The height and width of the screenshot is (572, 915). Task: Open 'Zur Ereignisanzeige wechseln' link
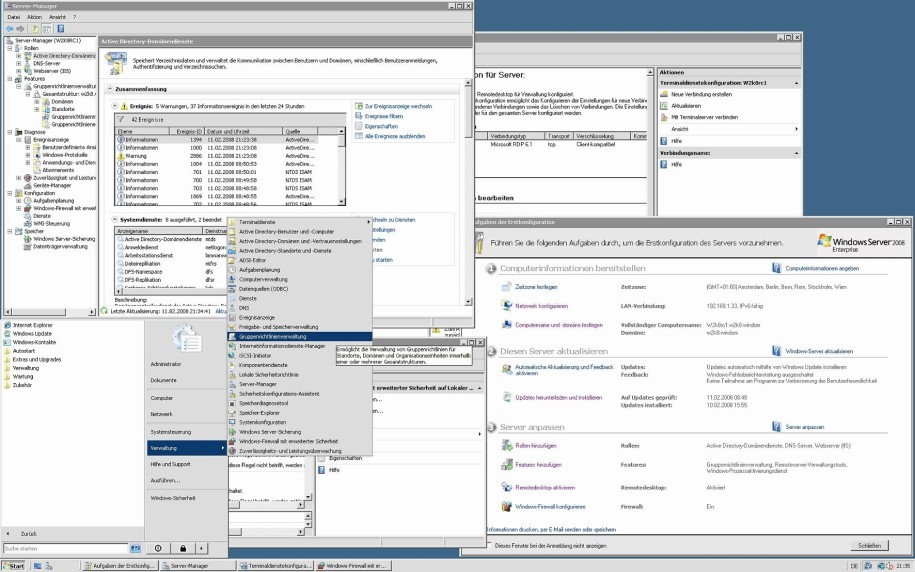(398, 105)
